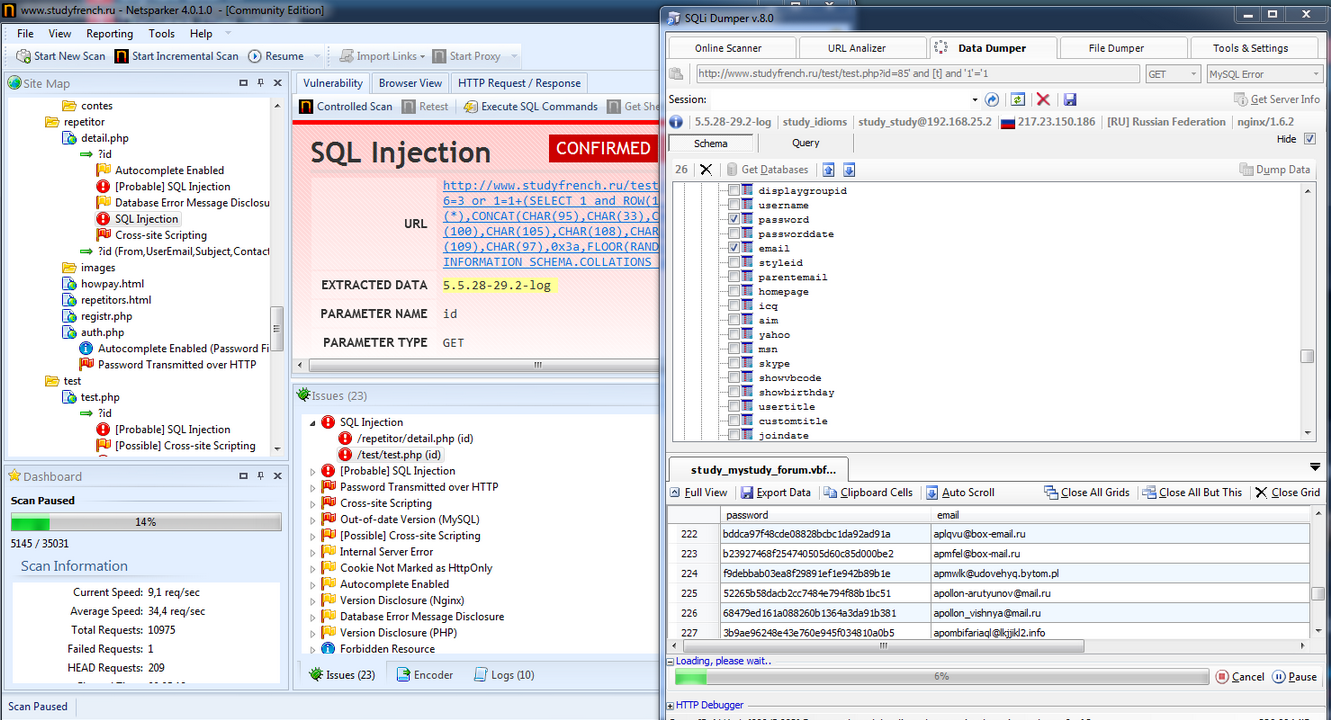Click Close All But This
The width and height of the screenshot is (1331, 720).
[1192, 492]
